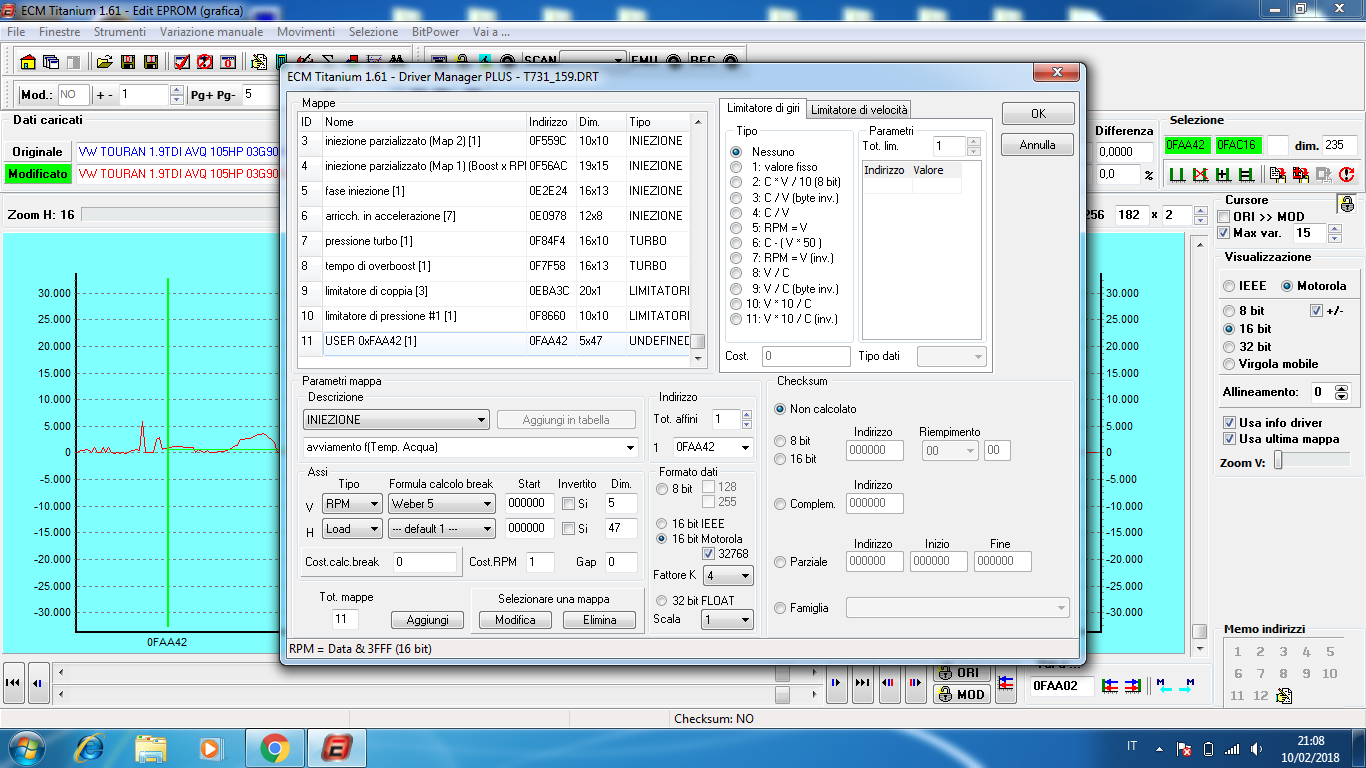
Task: Select Motorola visualization radio
Action: pyautogui.click(x=1288, y=286)
